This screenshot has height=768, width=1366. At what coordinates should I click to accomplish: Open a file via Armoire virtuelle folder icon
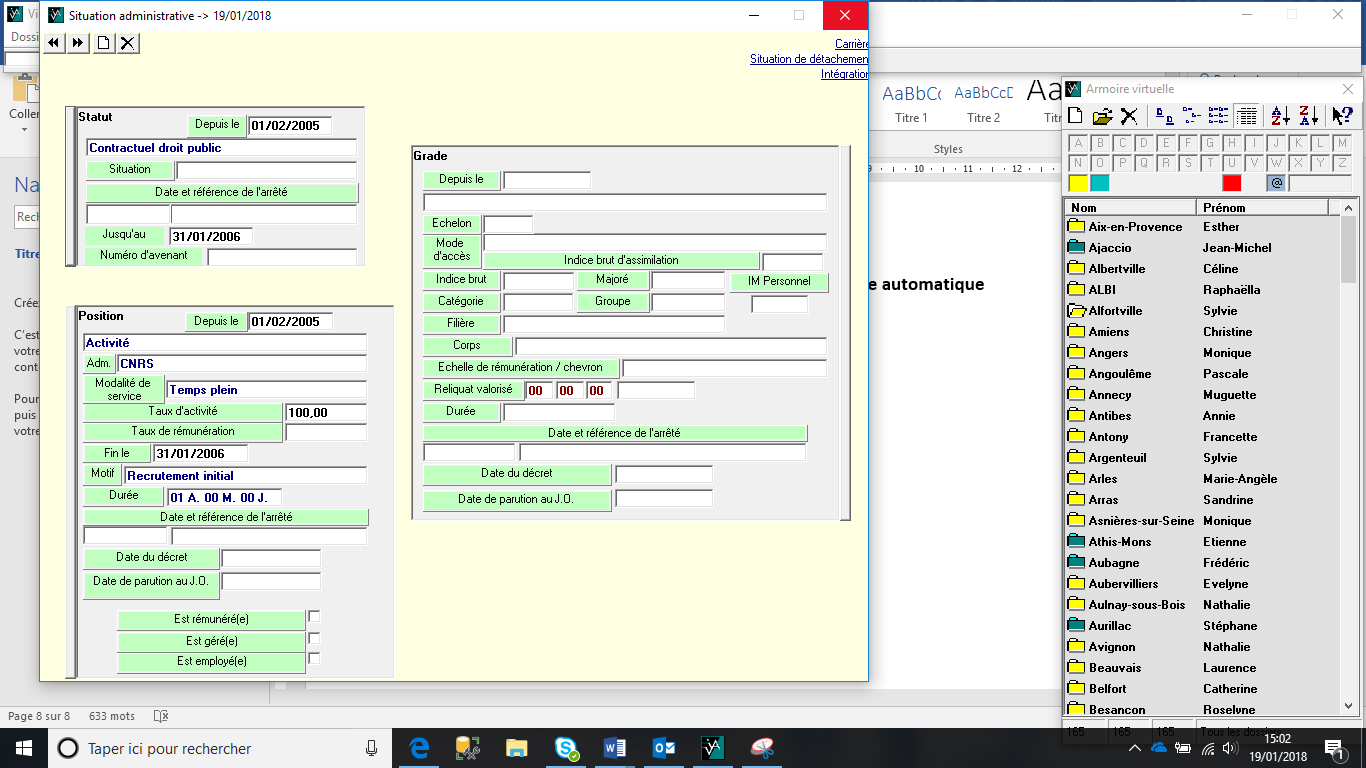pyautogui.click(x=1102, y=116)
